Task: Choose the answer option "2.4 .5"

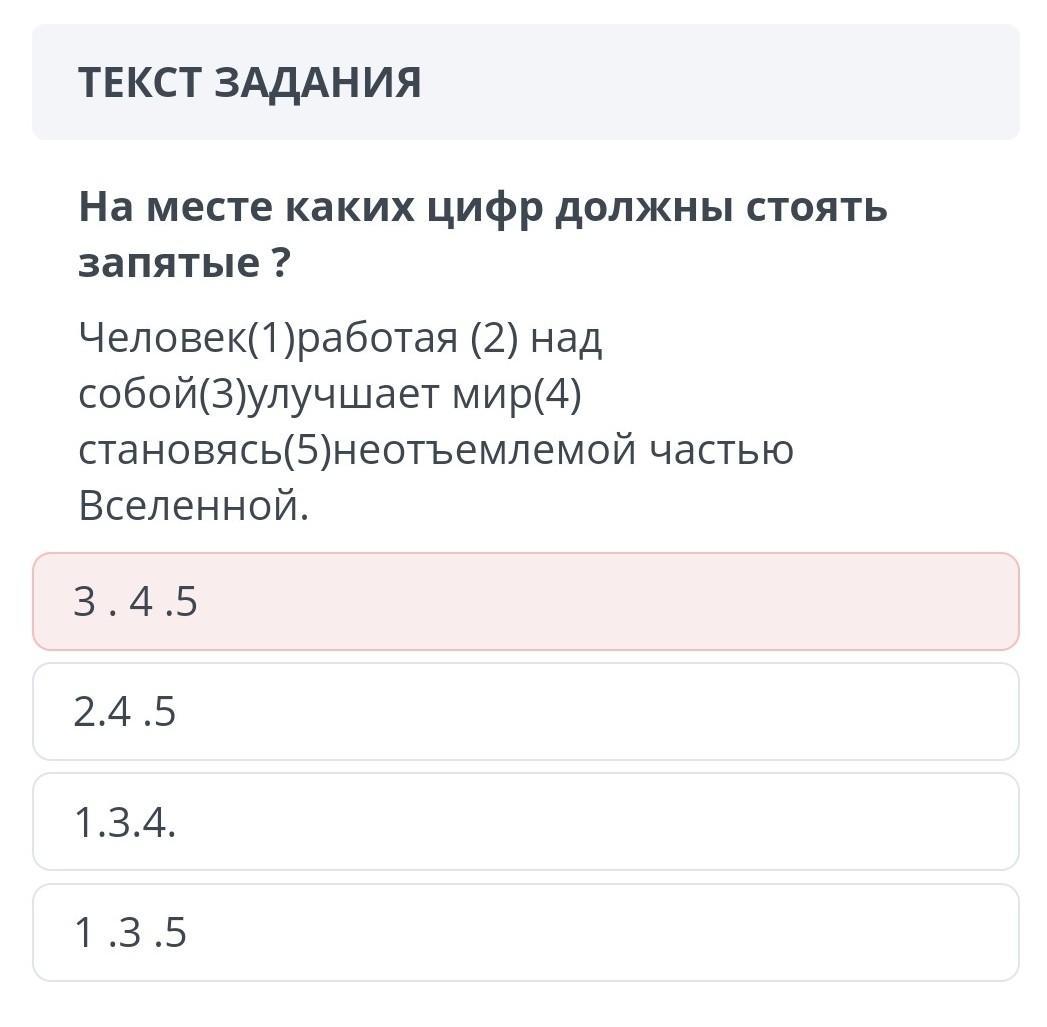Action: (525, 712)
